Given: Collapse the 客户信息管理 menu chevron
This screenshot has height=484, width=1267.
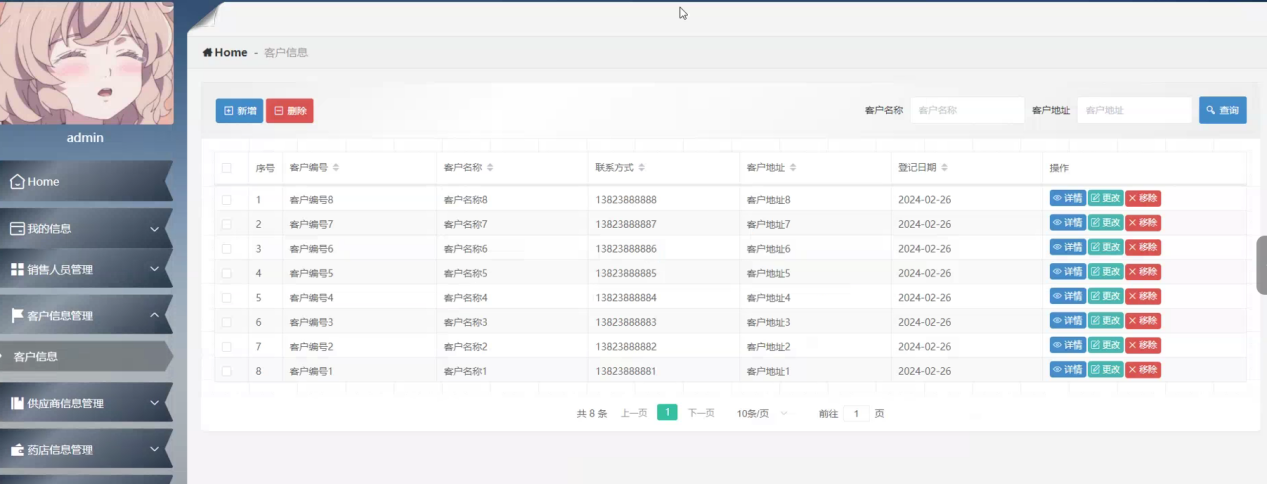Looking at the screenshot, I should pos(154,316).
